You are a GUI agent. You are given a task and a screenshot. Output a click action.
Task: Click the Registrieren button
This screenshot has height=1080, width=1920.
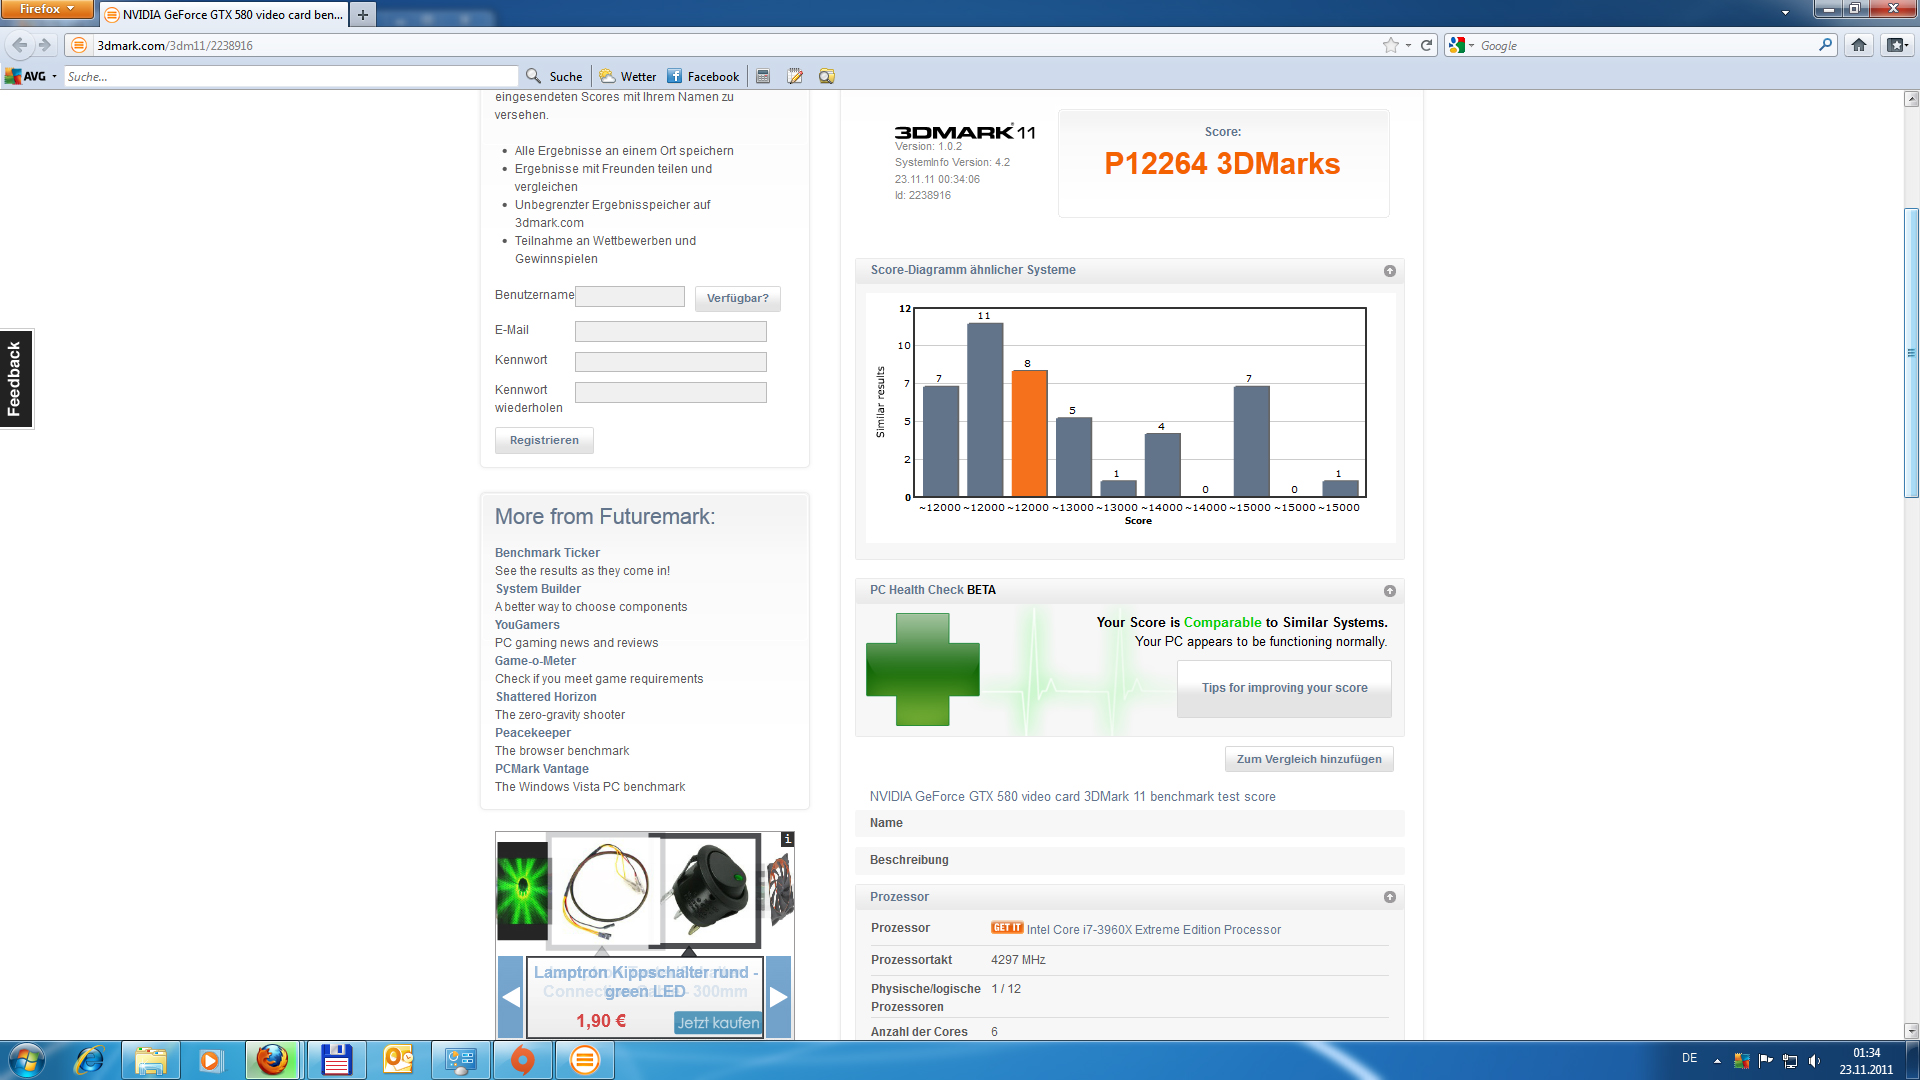point(544,440)
